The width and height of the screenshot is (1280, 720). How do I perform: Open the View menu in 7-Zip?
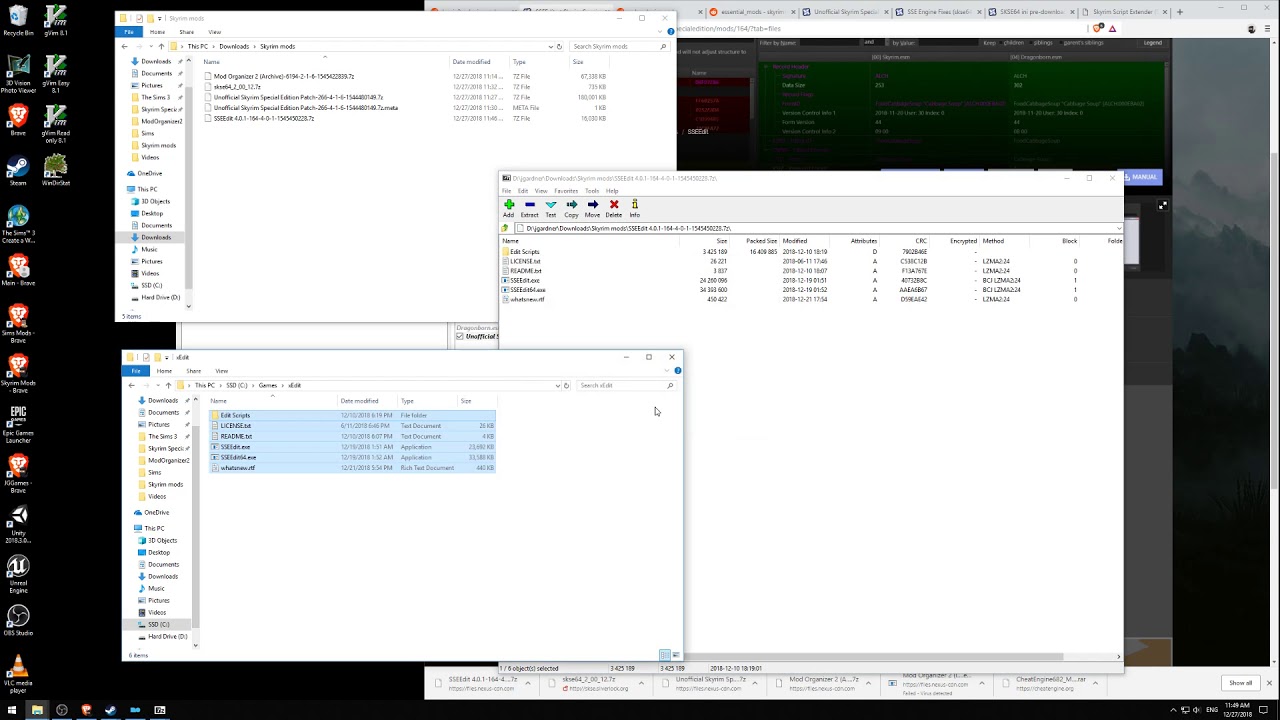pos(541,191)
